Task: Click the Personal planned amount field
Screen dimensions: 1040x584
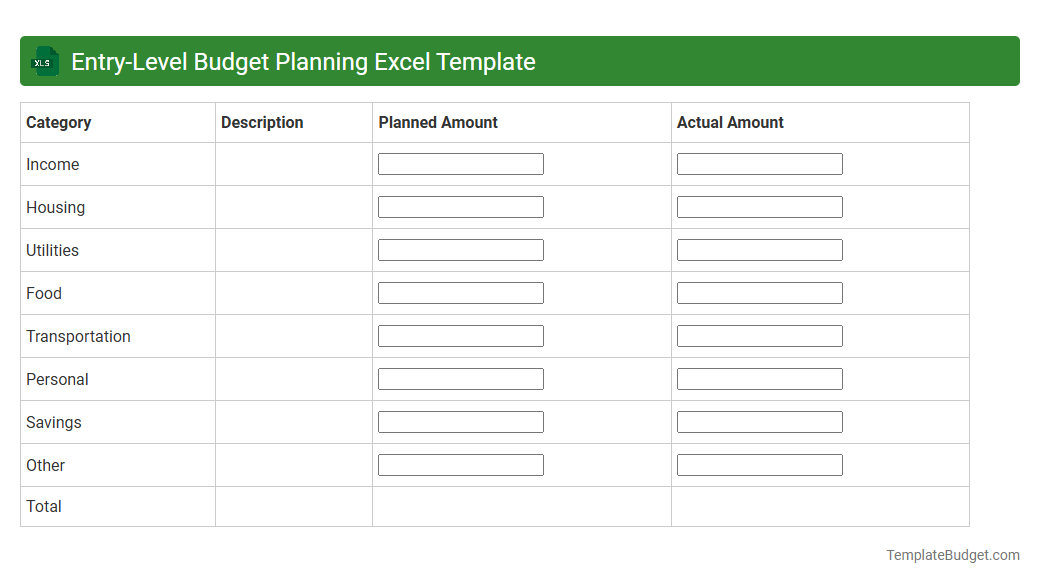Action: tap(460, 378)
